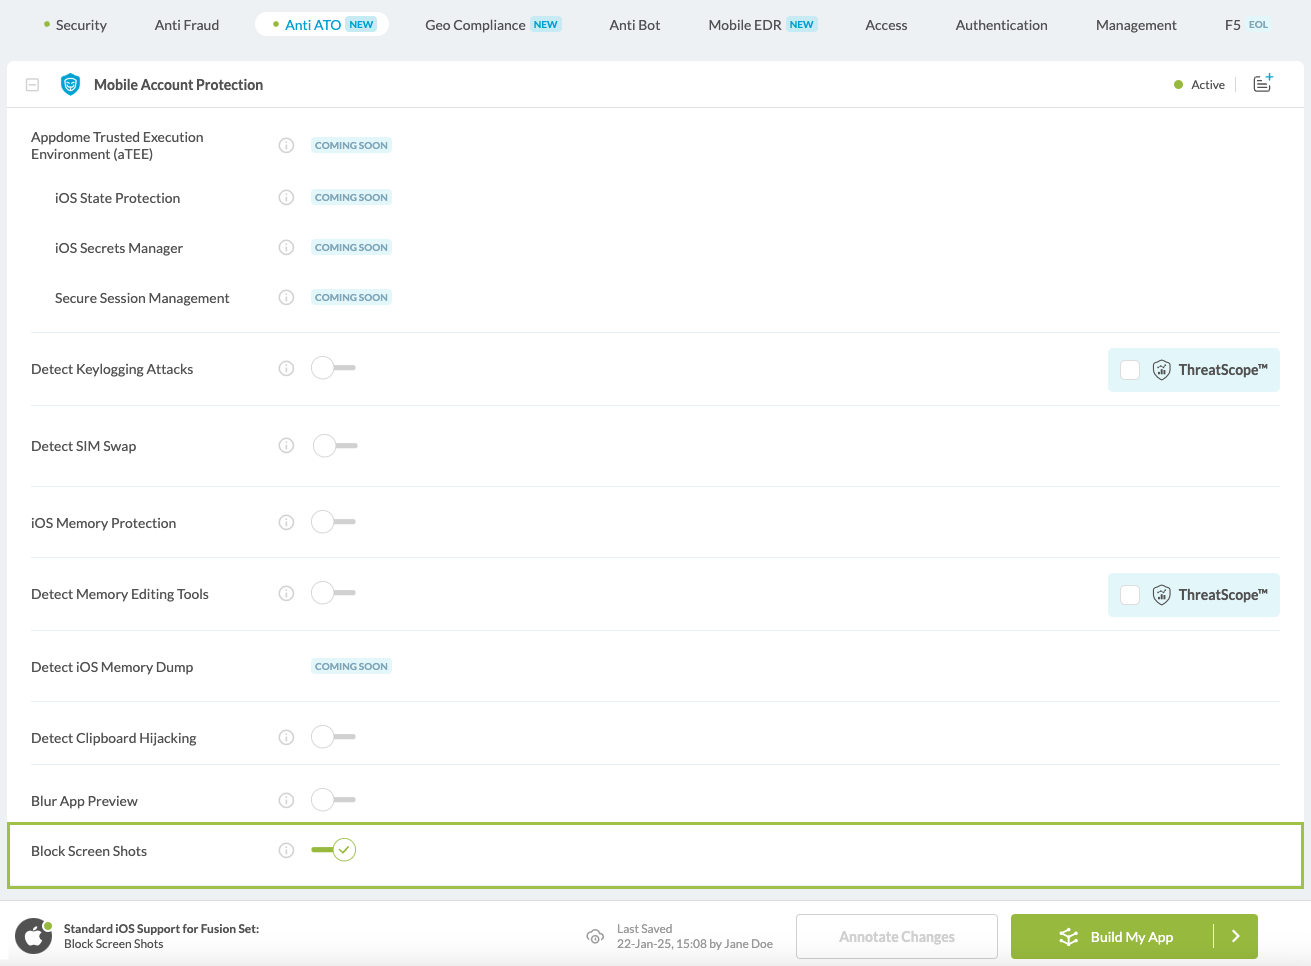The width and height of the screenshot is (1311, 966).
Task: Show info for iOS Secrets Manager
Action: point(286,248)
